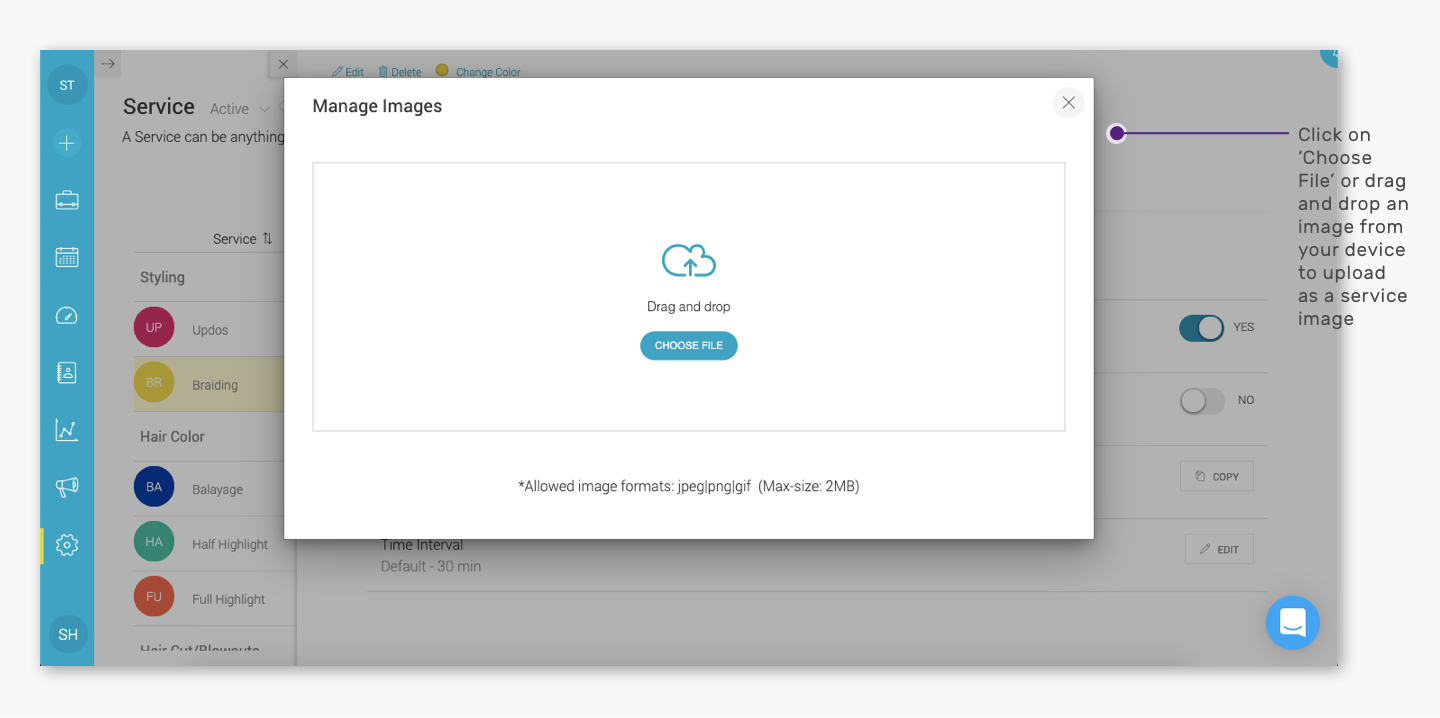Click the Styling category heading
The width and height of the screenshot is (1440, 718).
coord(162,278)
